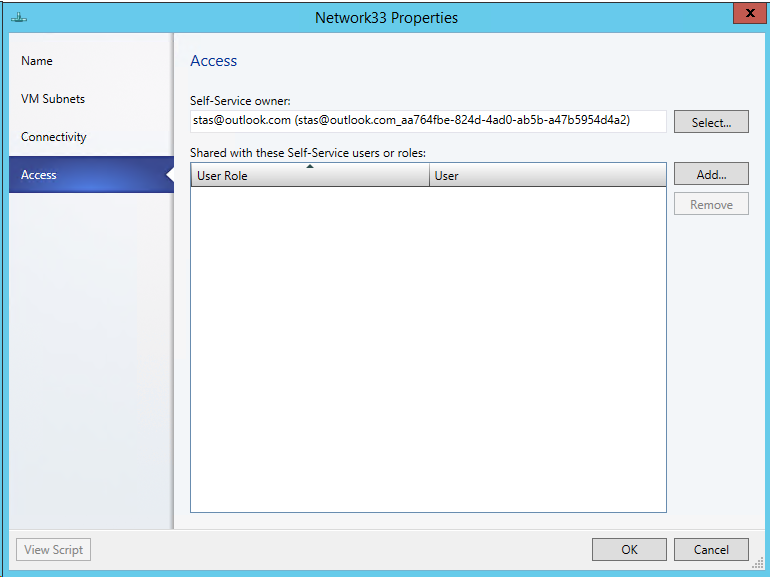Cancel the properties dialog
This screenshot has width=770, height=577.
[x=711, y=549]
